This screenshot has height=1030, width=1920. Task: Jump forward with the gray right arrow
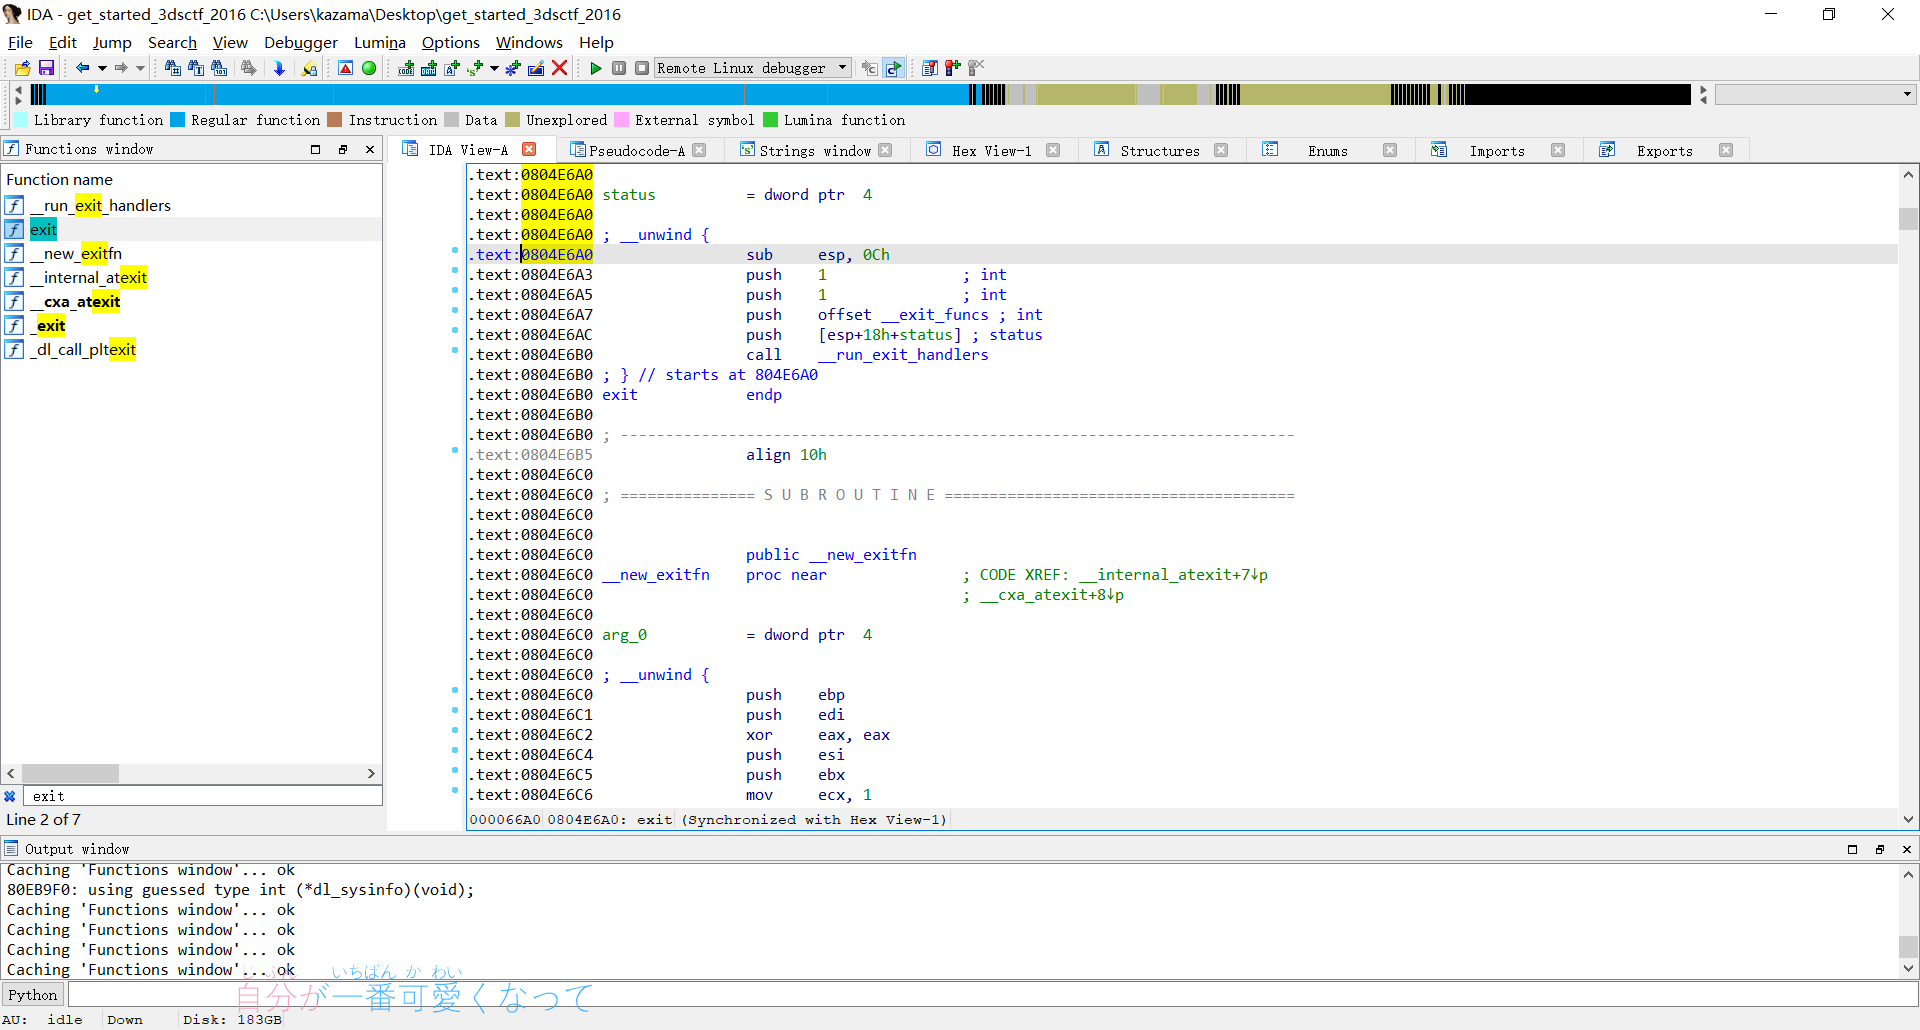pos(121,68)
